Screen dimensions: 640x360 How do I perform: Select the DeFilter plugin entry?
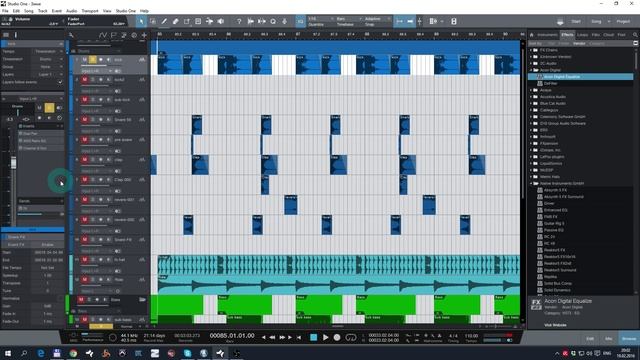pos(551,83)
